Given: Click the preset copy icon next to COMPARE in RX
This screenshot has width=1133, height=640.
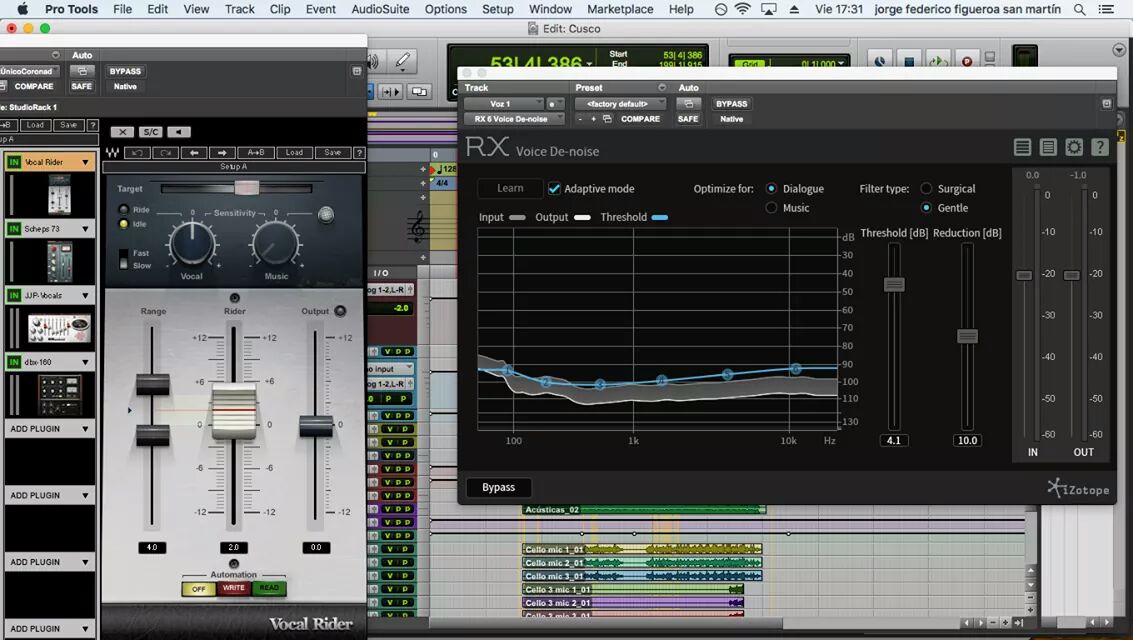Looking at the screenshot, I should click(608, 118).
